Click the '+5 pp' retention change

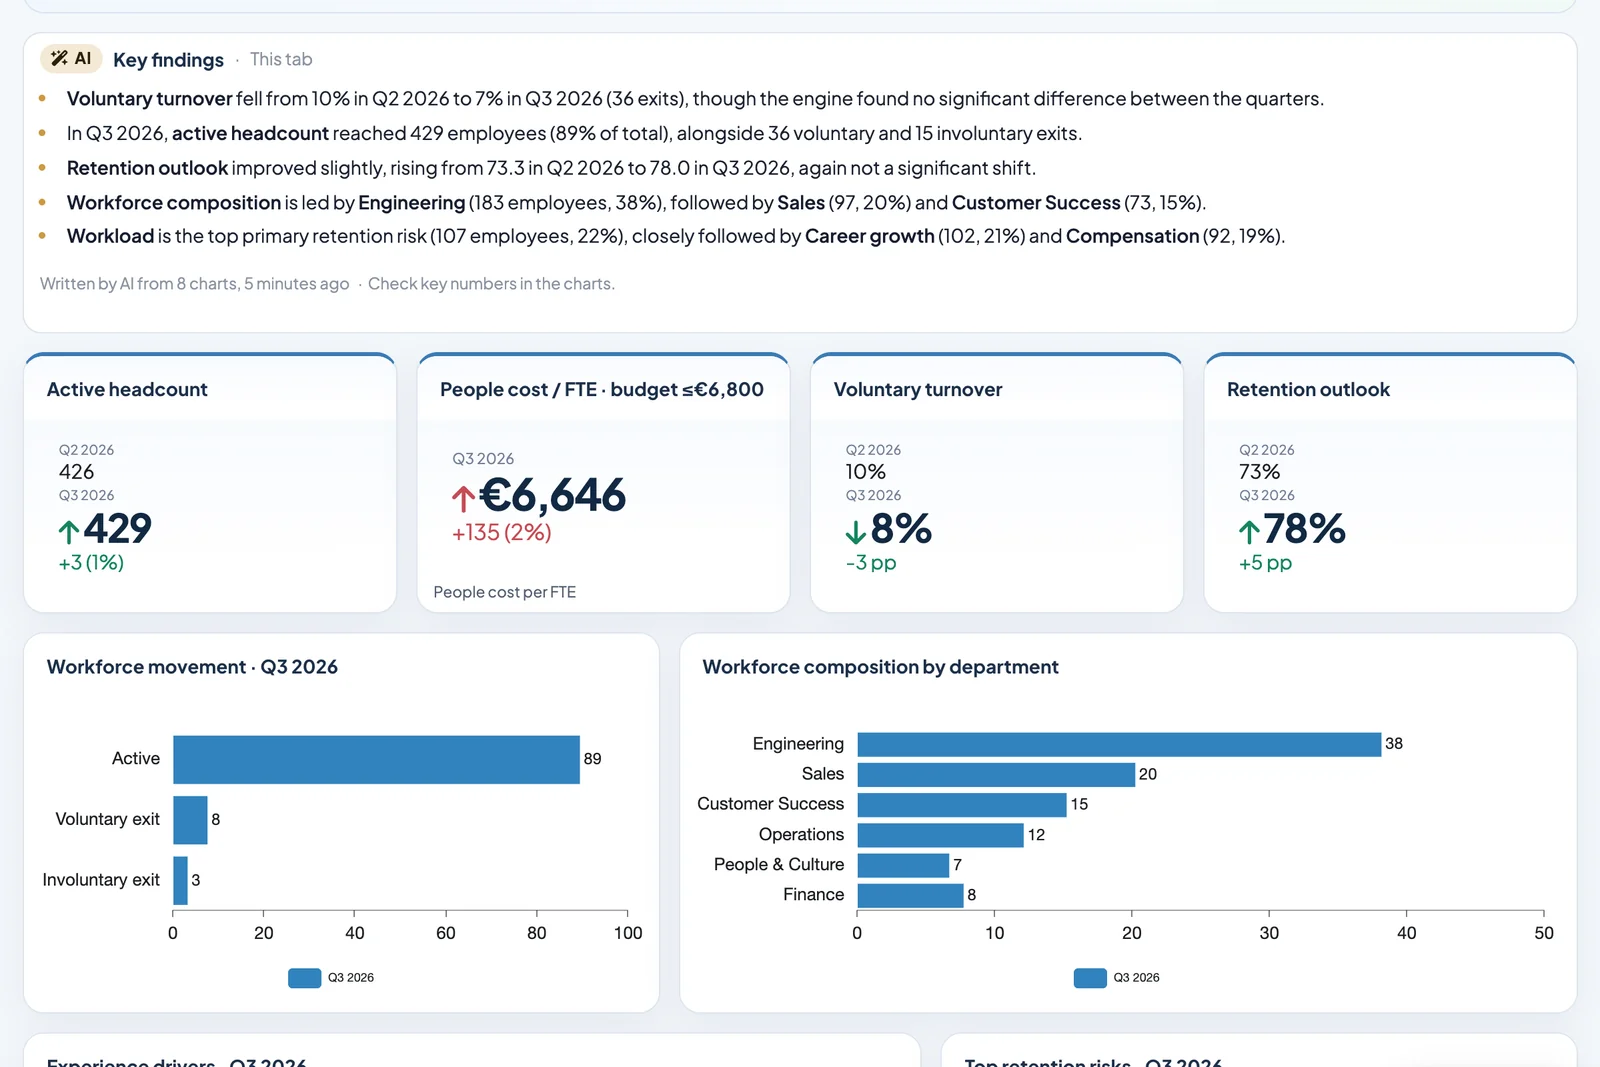pyautogui.click(x=1265, y=563)
